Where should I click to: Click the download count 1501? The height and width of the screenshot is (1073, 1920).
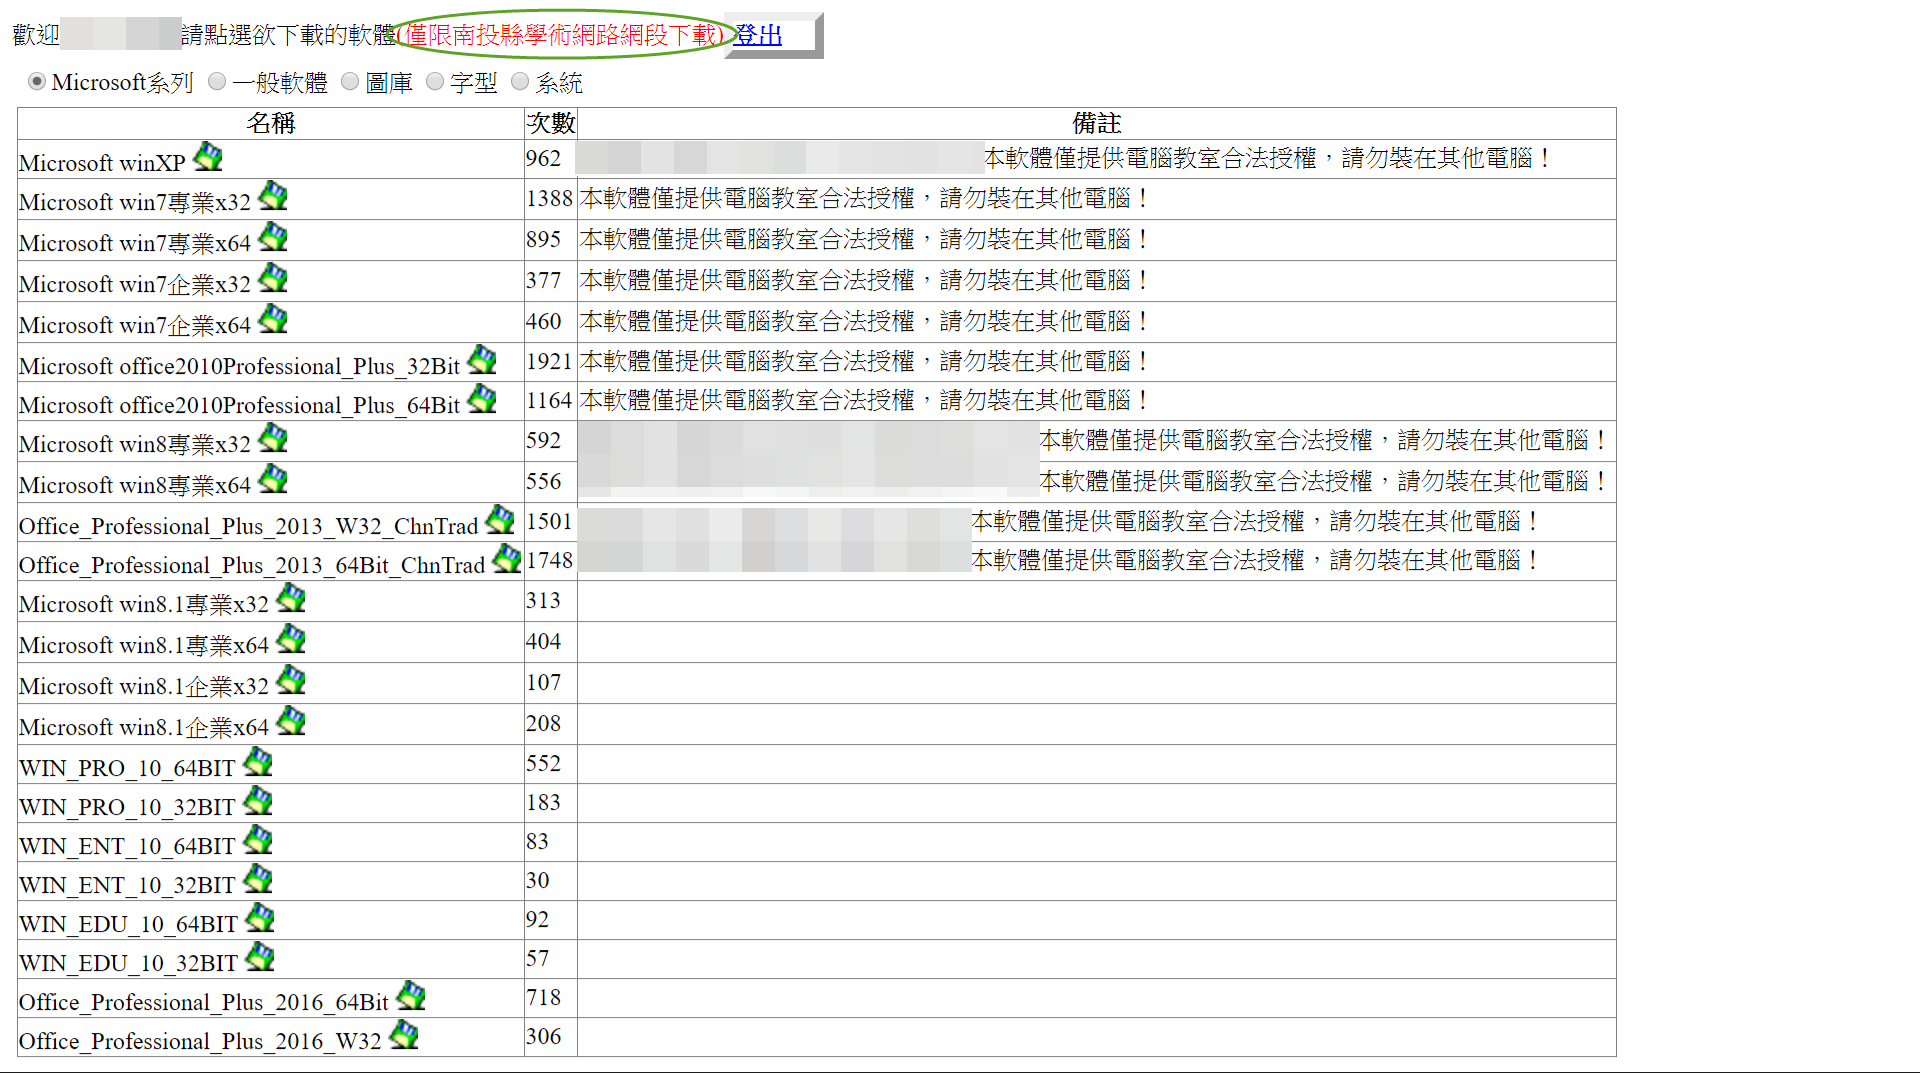(x=550, y=521)
